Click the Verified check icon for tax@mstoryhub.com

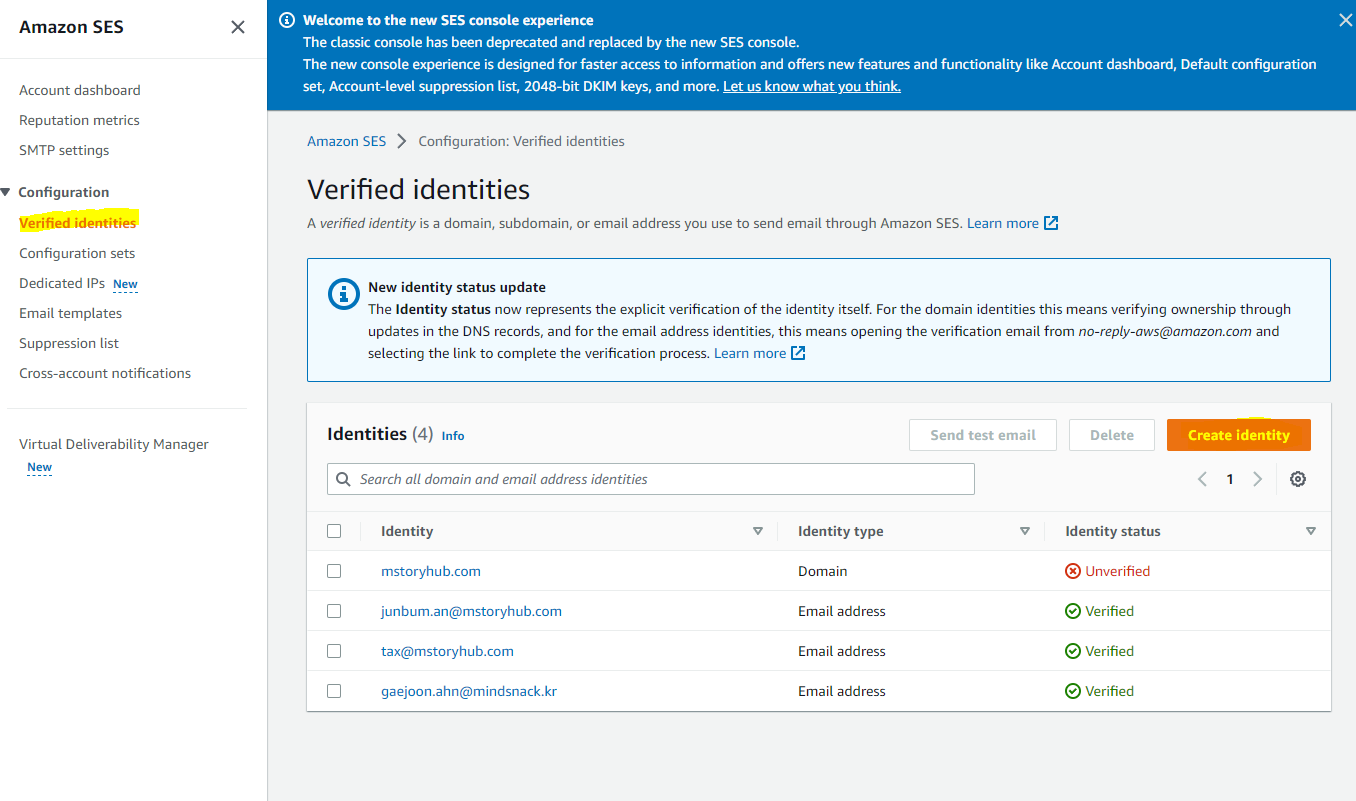click(x=1073, y=651)
